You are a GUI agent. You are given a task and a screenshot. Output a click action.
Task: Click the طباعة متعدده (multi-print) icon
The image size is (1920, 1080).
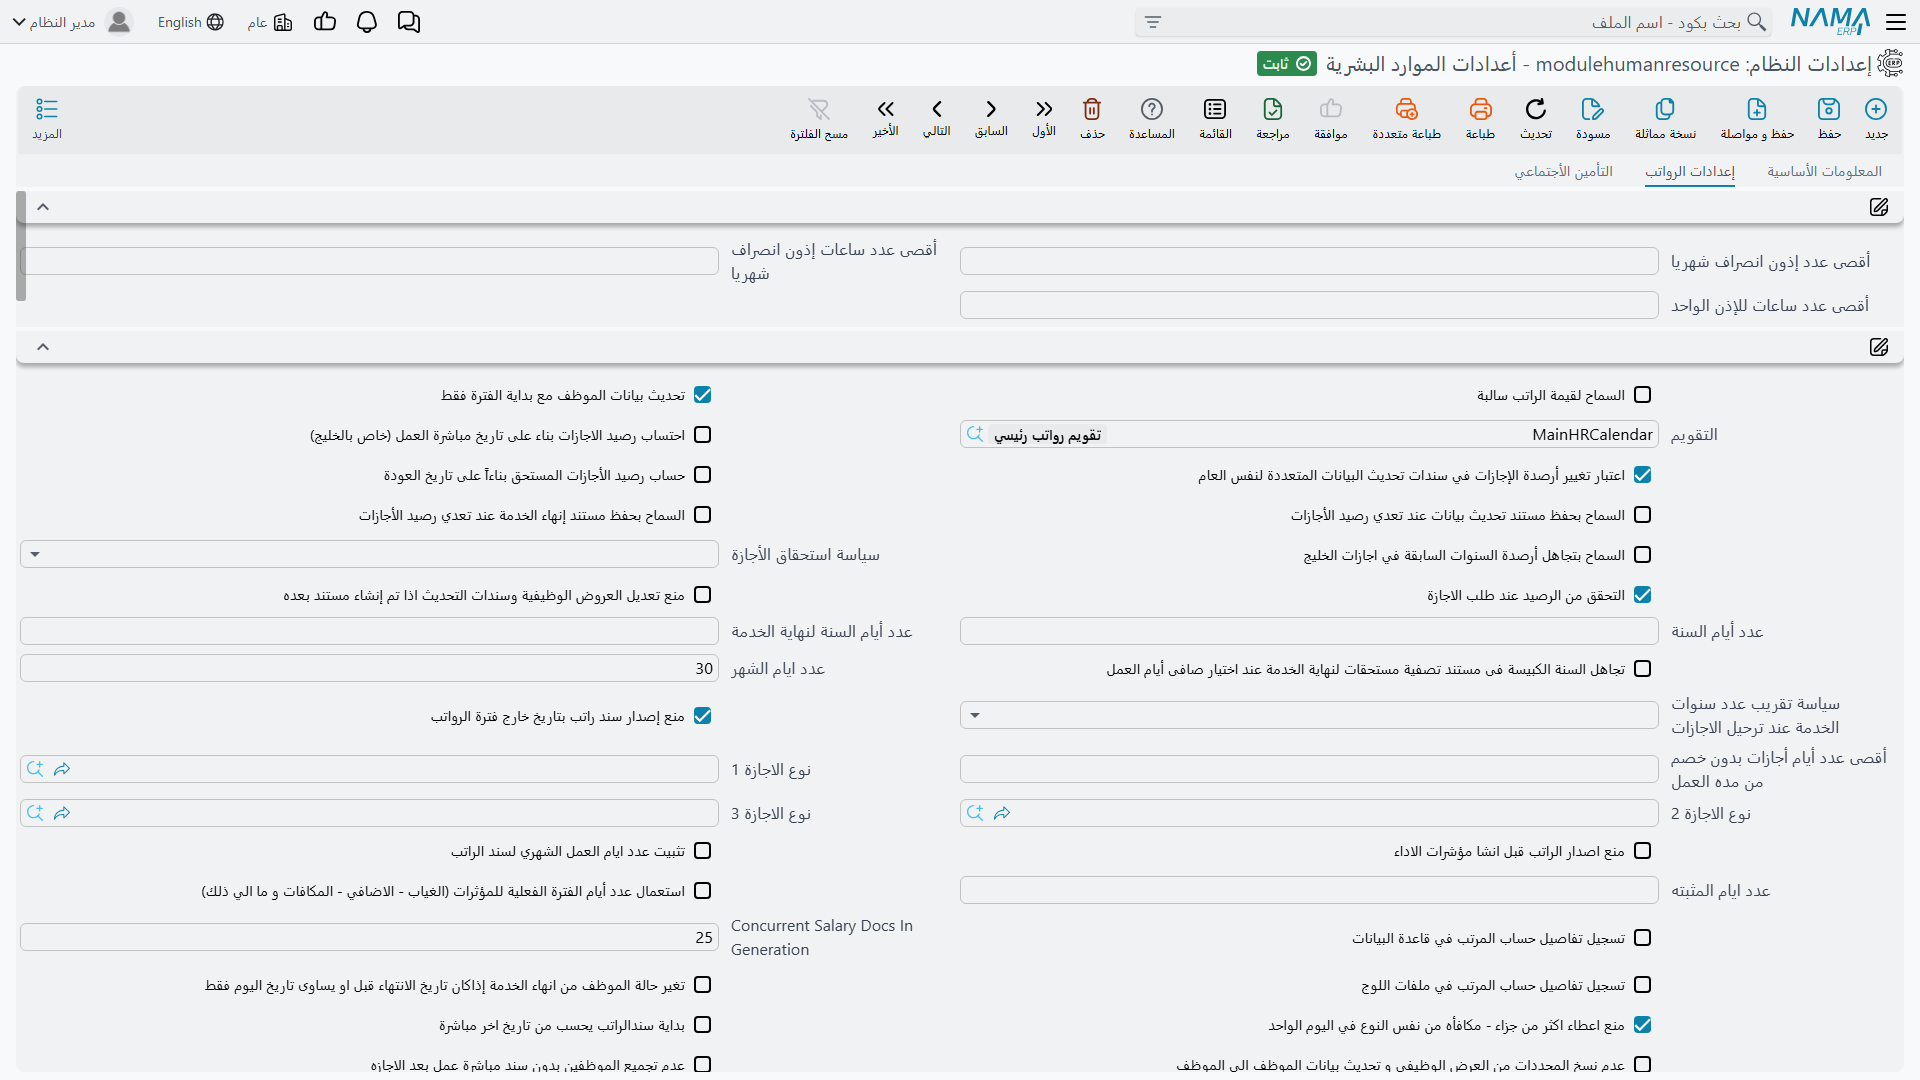tap(1406, 109)
